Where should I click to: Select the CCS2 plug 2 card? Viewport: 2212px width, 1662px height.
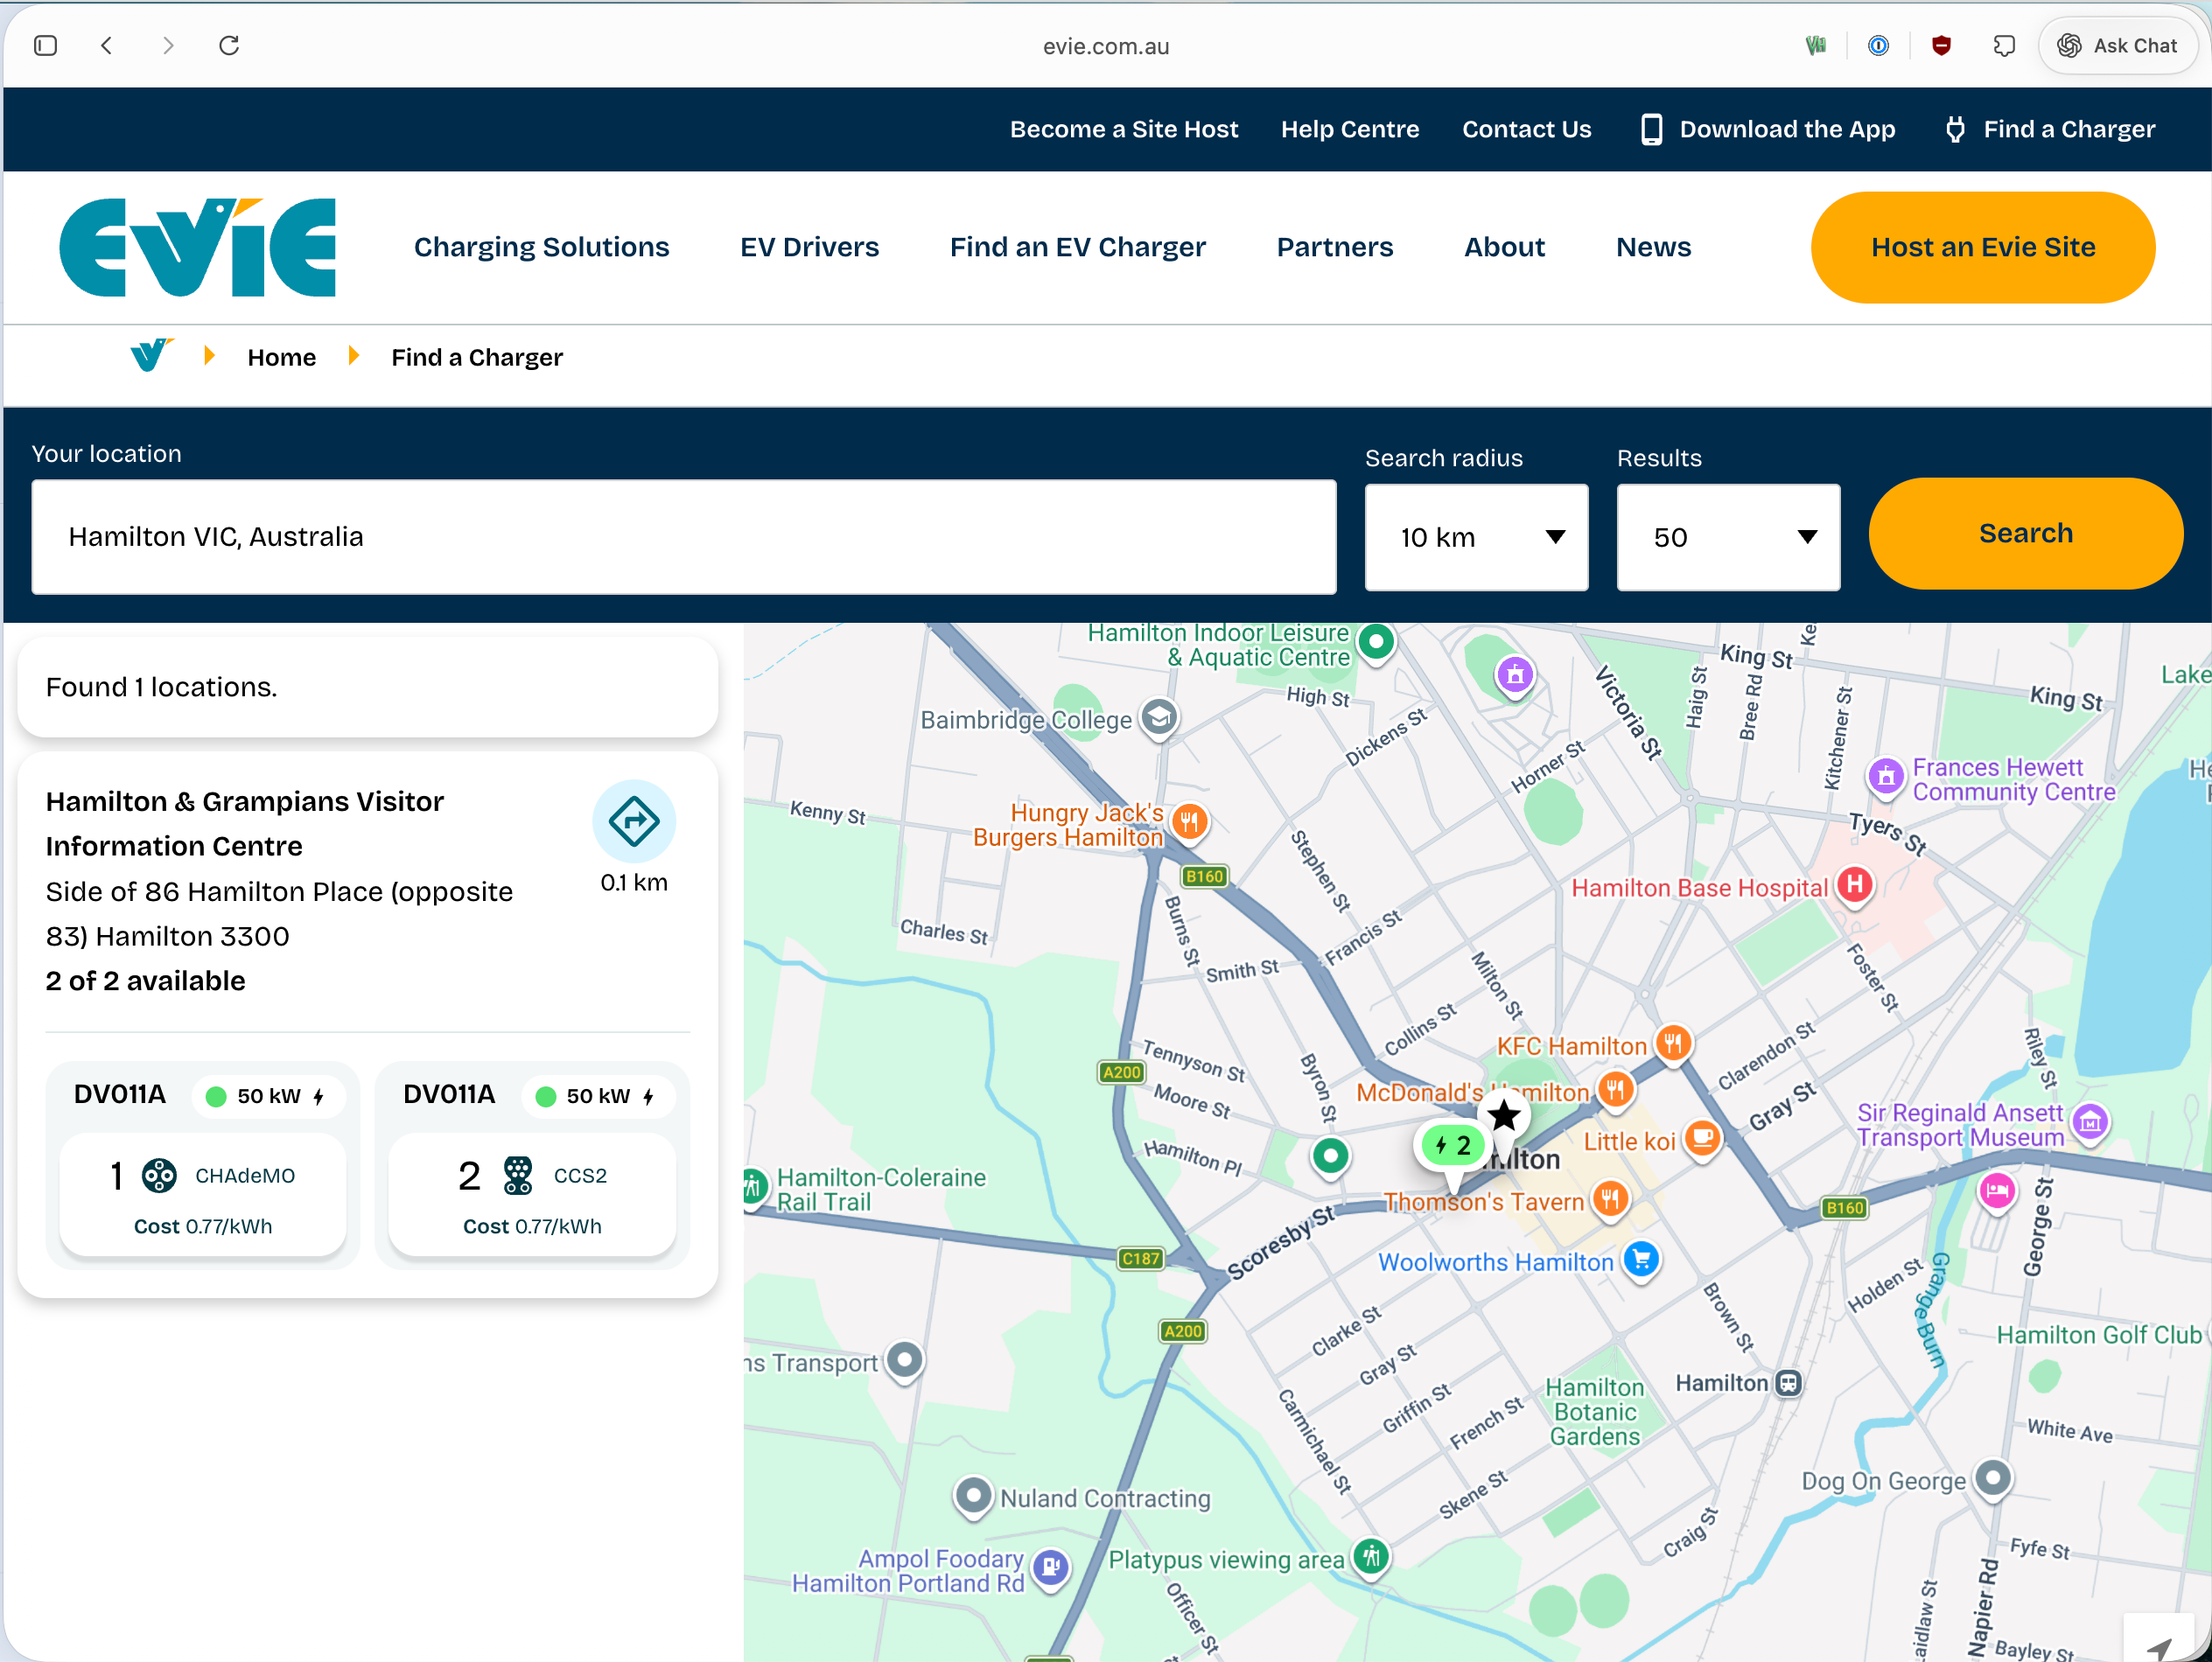pyautogui.click(x=532, y=1194)
